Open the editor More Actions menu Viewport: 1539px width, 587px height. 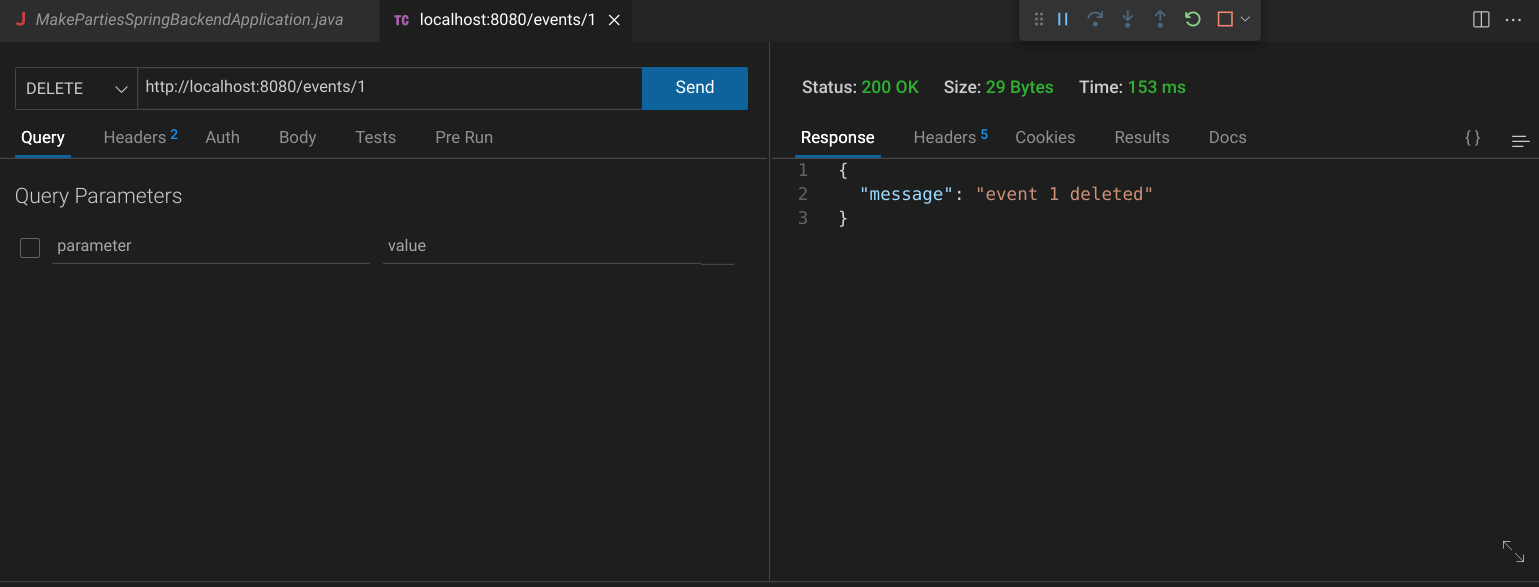point(1513,19)
